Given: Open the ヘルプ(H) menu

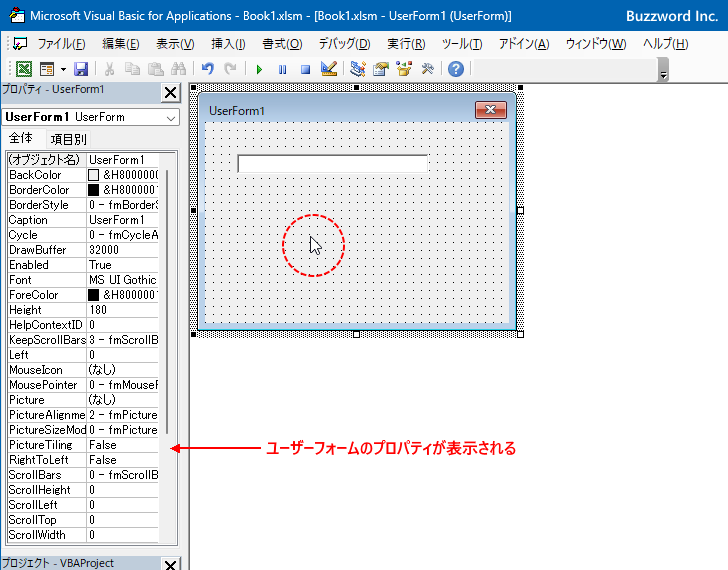Looking at the screenshot, I should pos(665,44).
